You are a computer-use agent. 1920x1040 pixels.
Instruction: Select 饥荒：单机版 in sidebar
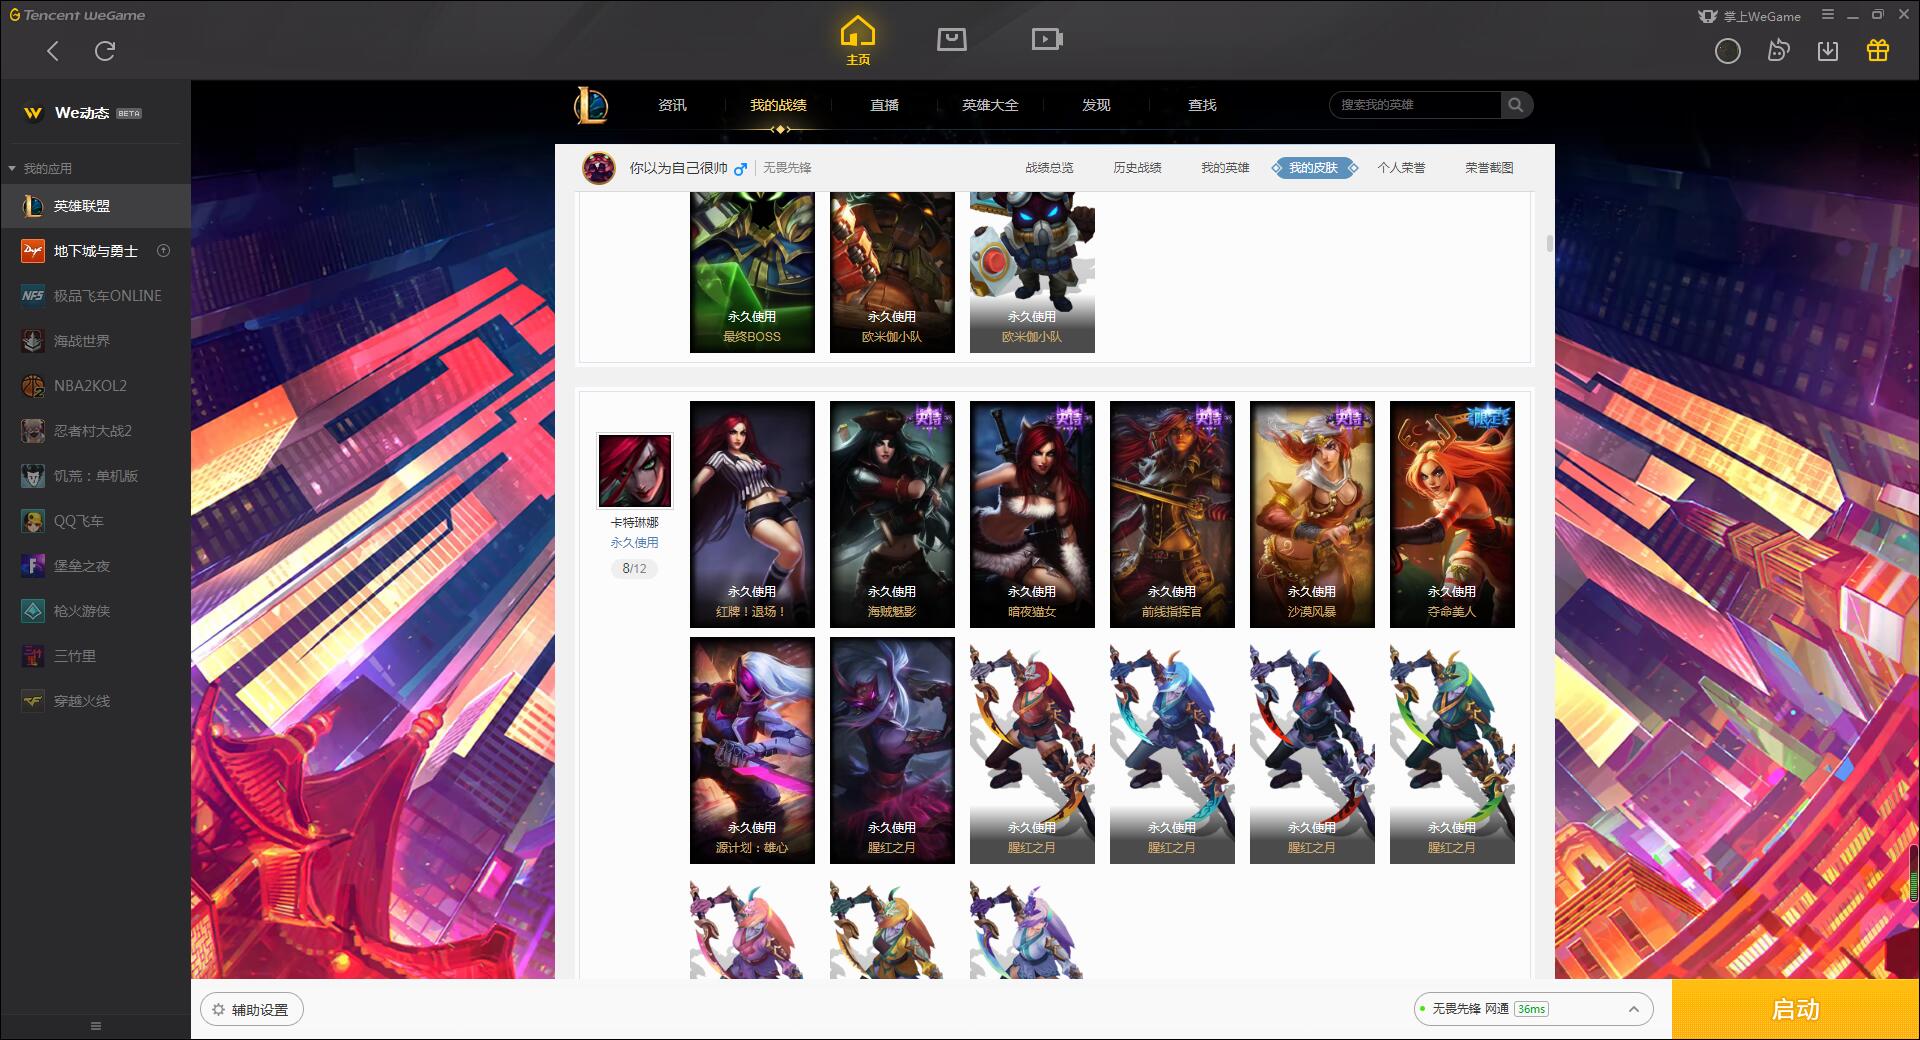pyautogui.click(x=95, y=476)
